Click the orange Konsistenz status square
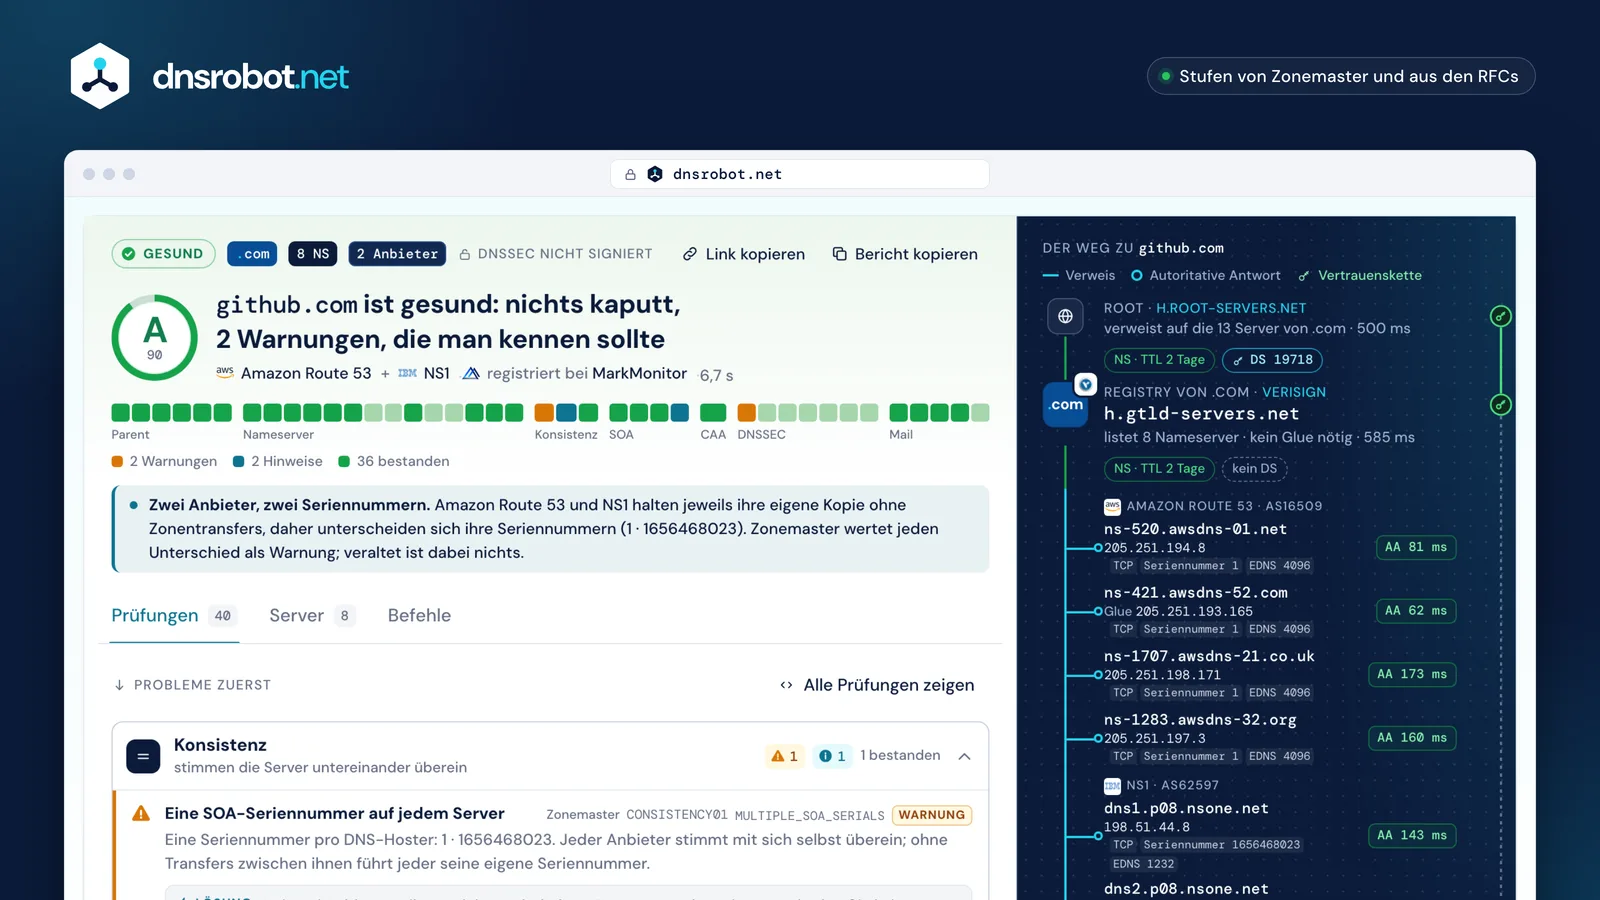Image resolution: width=1600 pixels, height=900 pixels. tap(544, 413)
